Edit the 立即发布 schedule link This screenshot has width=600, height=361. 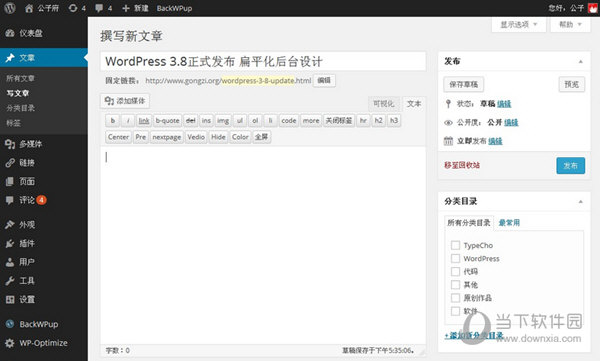coord(495,141)
